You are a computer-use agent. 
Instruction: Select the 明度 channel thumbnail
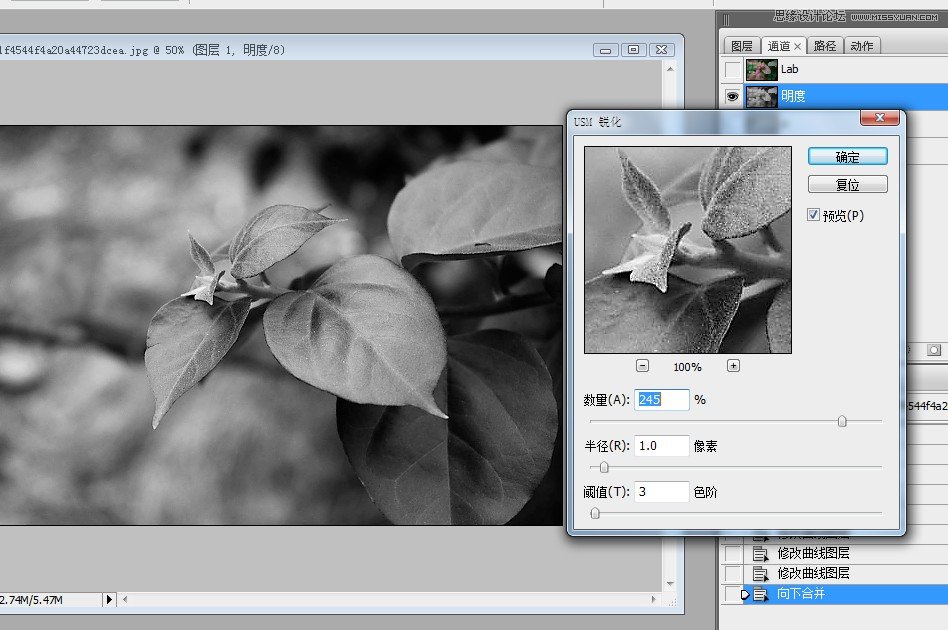tap(762, 96)
